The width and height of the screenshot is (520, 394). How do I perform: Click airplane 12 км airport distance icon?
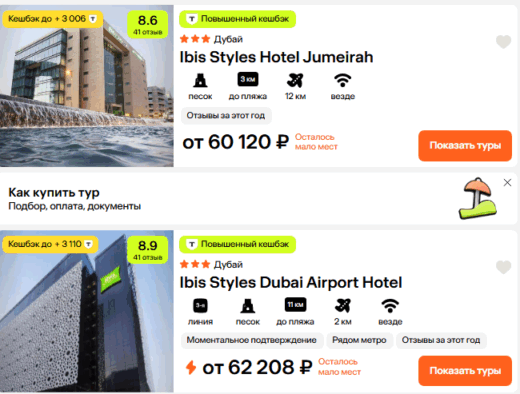295,80
